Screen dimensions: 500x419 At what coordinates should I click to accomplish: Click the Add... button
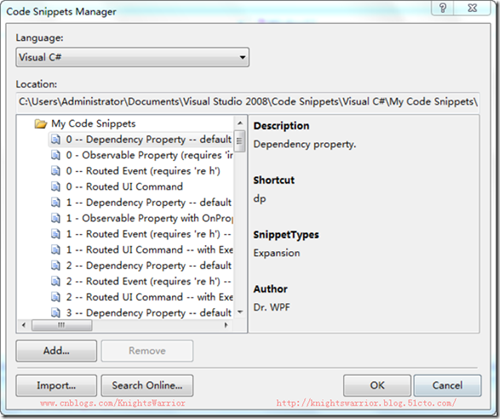pyautogui.click(x=56, y=351)
